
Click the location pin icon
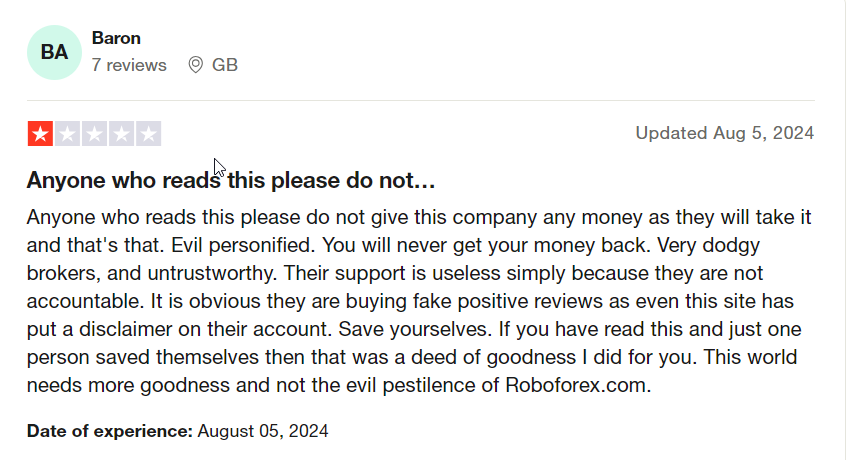click(x=195, y=65)
